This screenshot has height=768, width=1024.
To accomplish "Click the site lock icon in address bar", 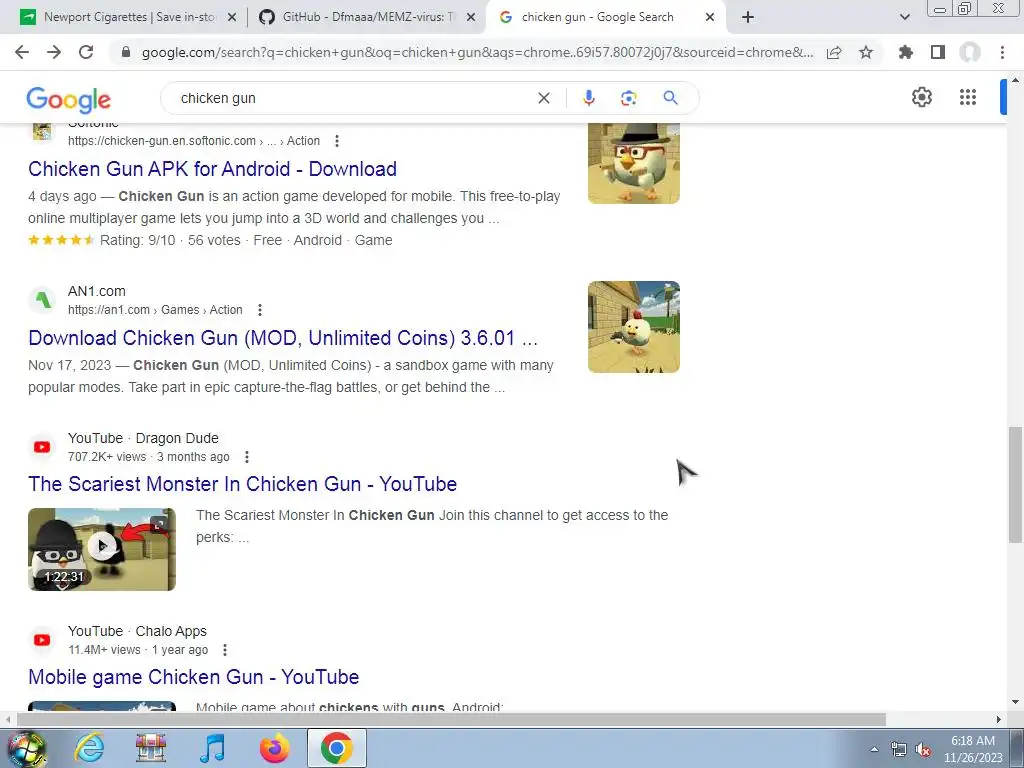I will [x=126, y=52].
